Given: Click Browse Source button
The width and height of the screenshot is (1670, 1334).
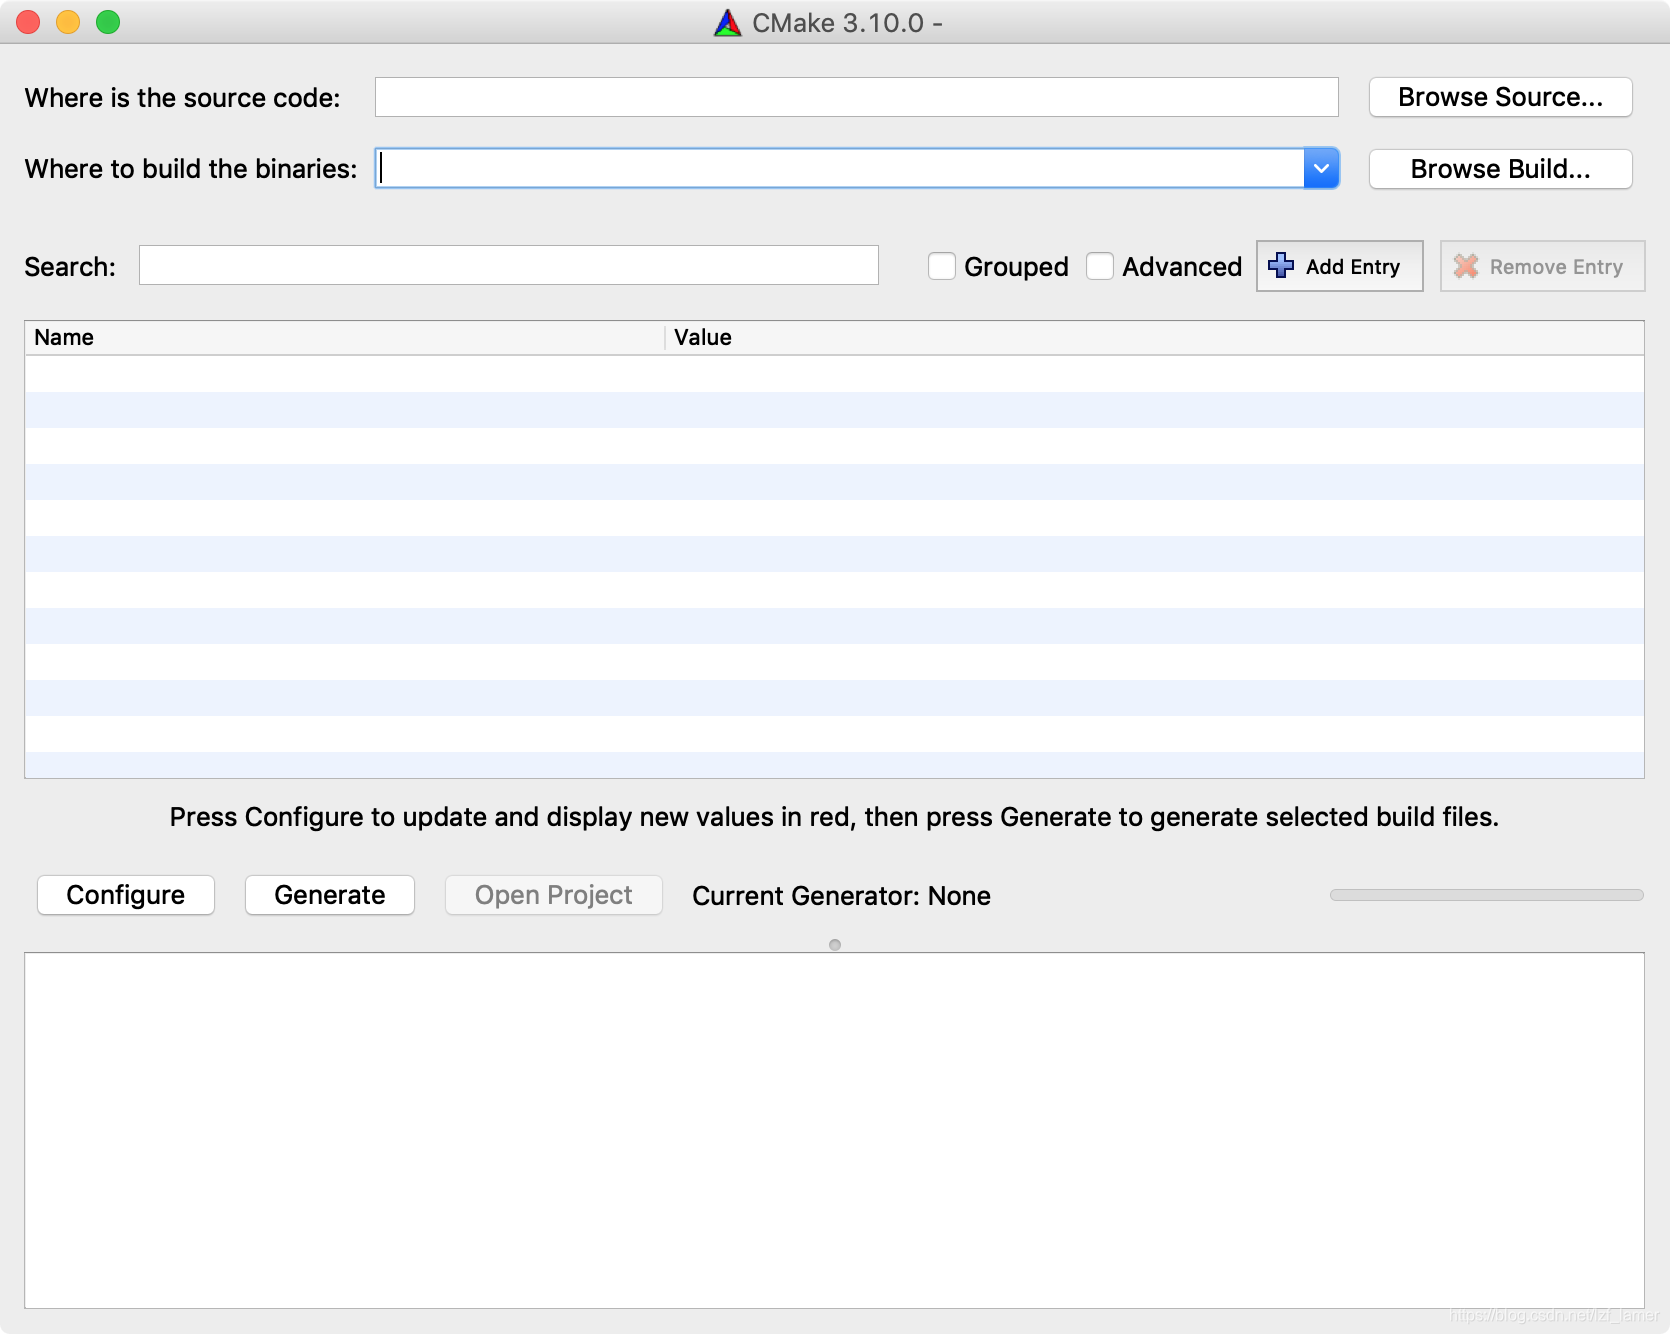Looking at the screenshot, I should tap(1500, 97).
